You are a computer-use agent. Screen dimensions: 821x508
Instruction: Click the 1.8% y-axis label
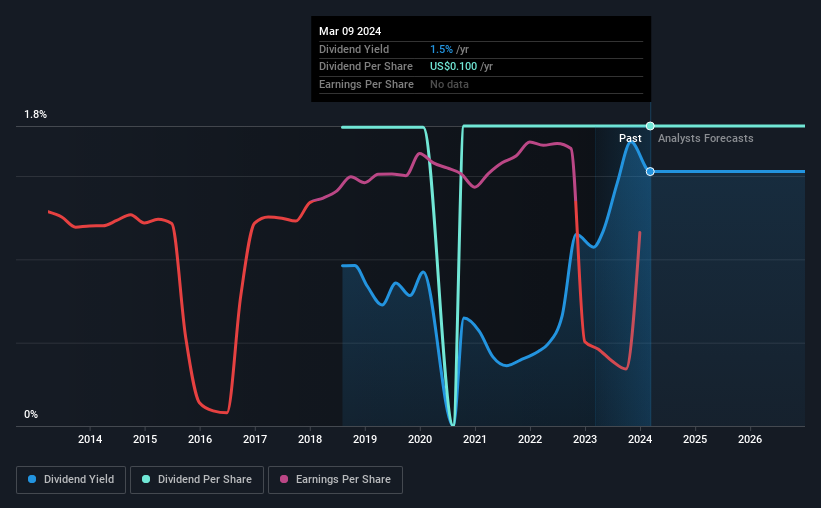point(36,114)
